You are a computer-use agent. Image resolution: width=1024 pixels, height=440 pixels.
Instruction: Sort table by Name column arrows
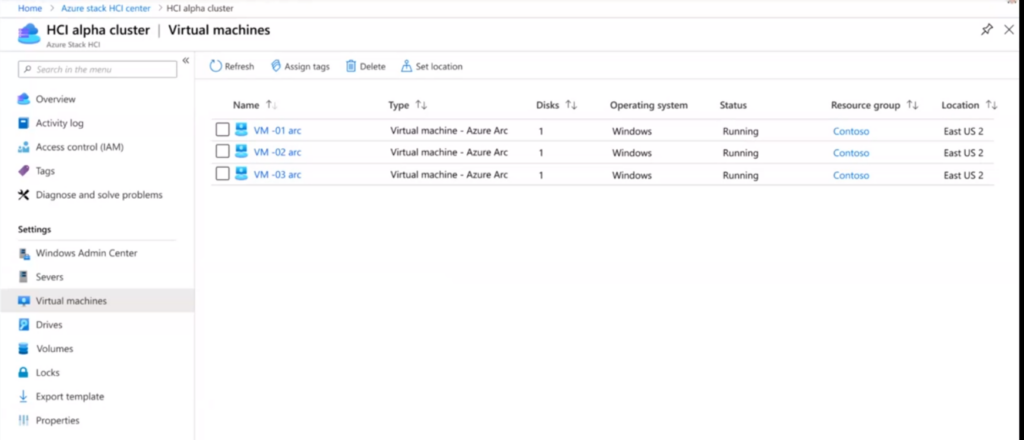pyautogui.click(x=272, y=105)
